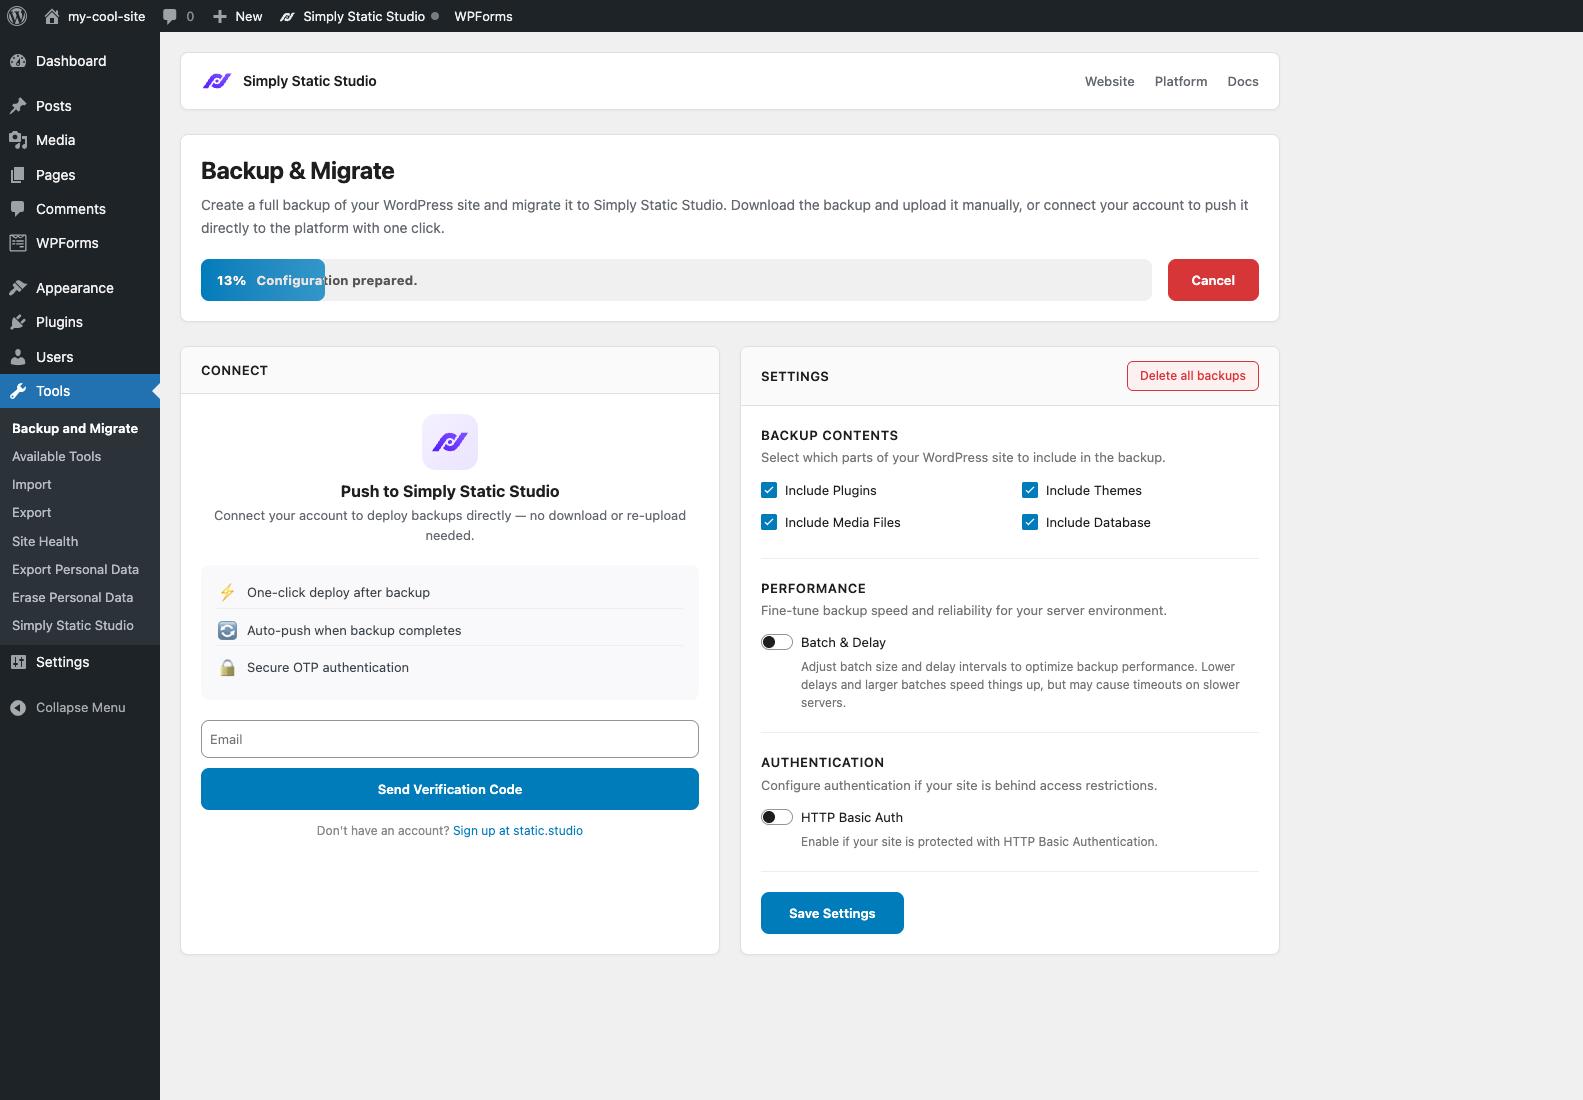Click the WordPress logo in admin bar
The width and height of the screenshot is (1583, 1100).
tap(17, 16)
